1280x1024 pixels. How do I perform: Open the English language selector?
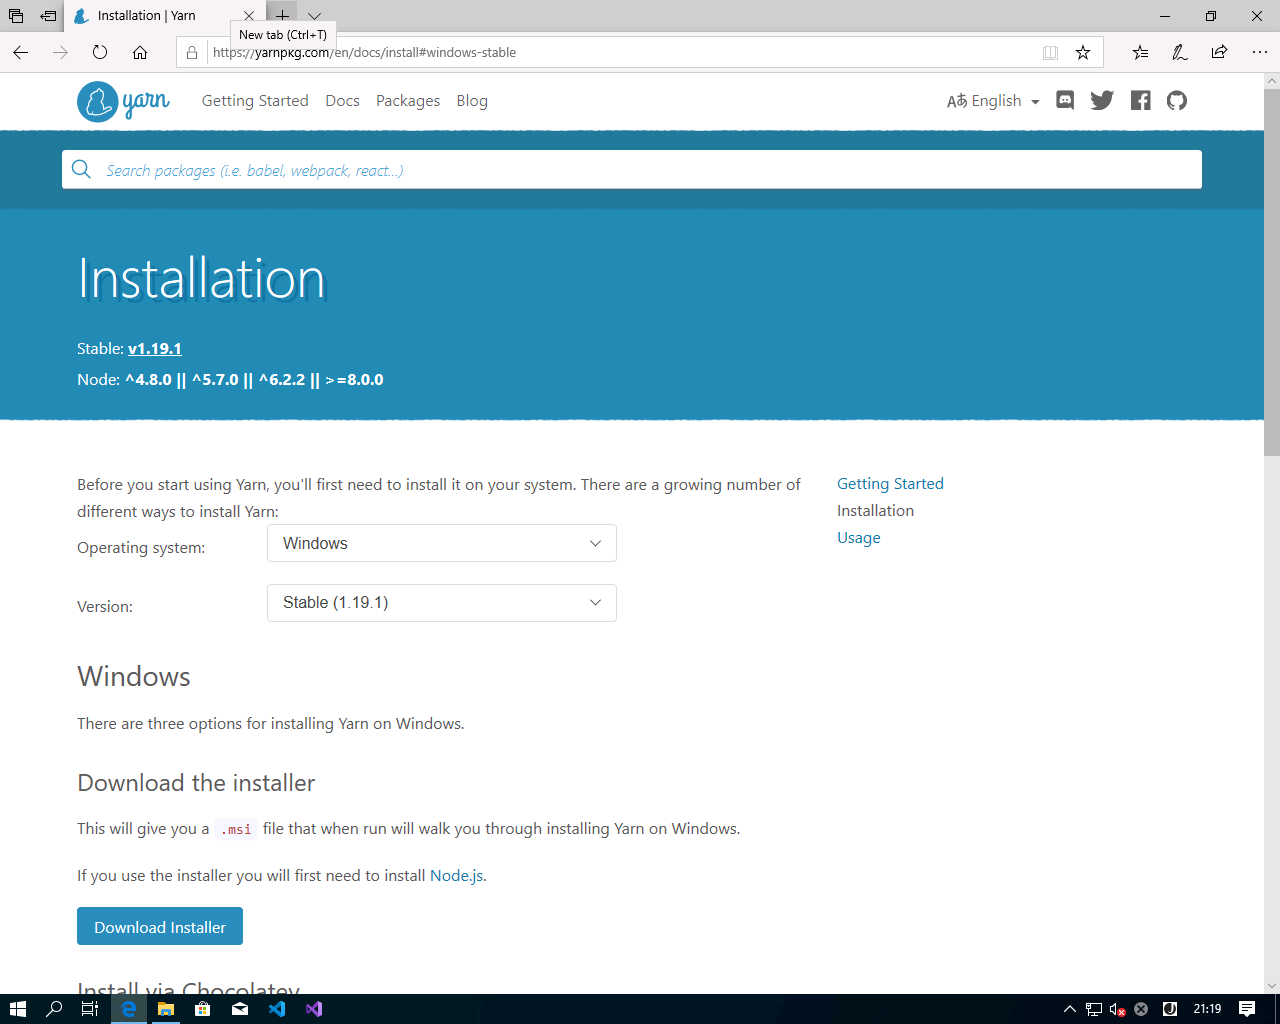(993, 101)
